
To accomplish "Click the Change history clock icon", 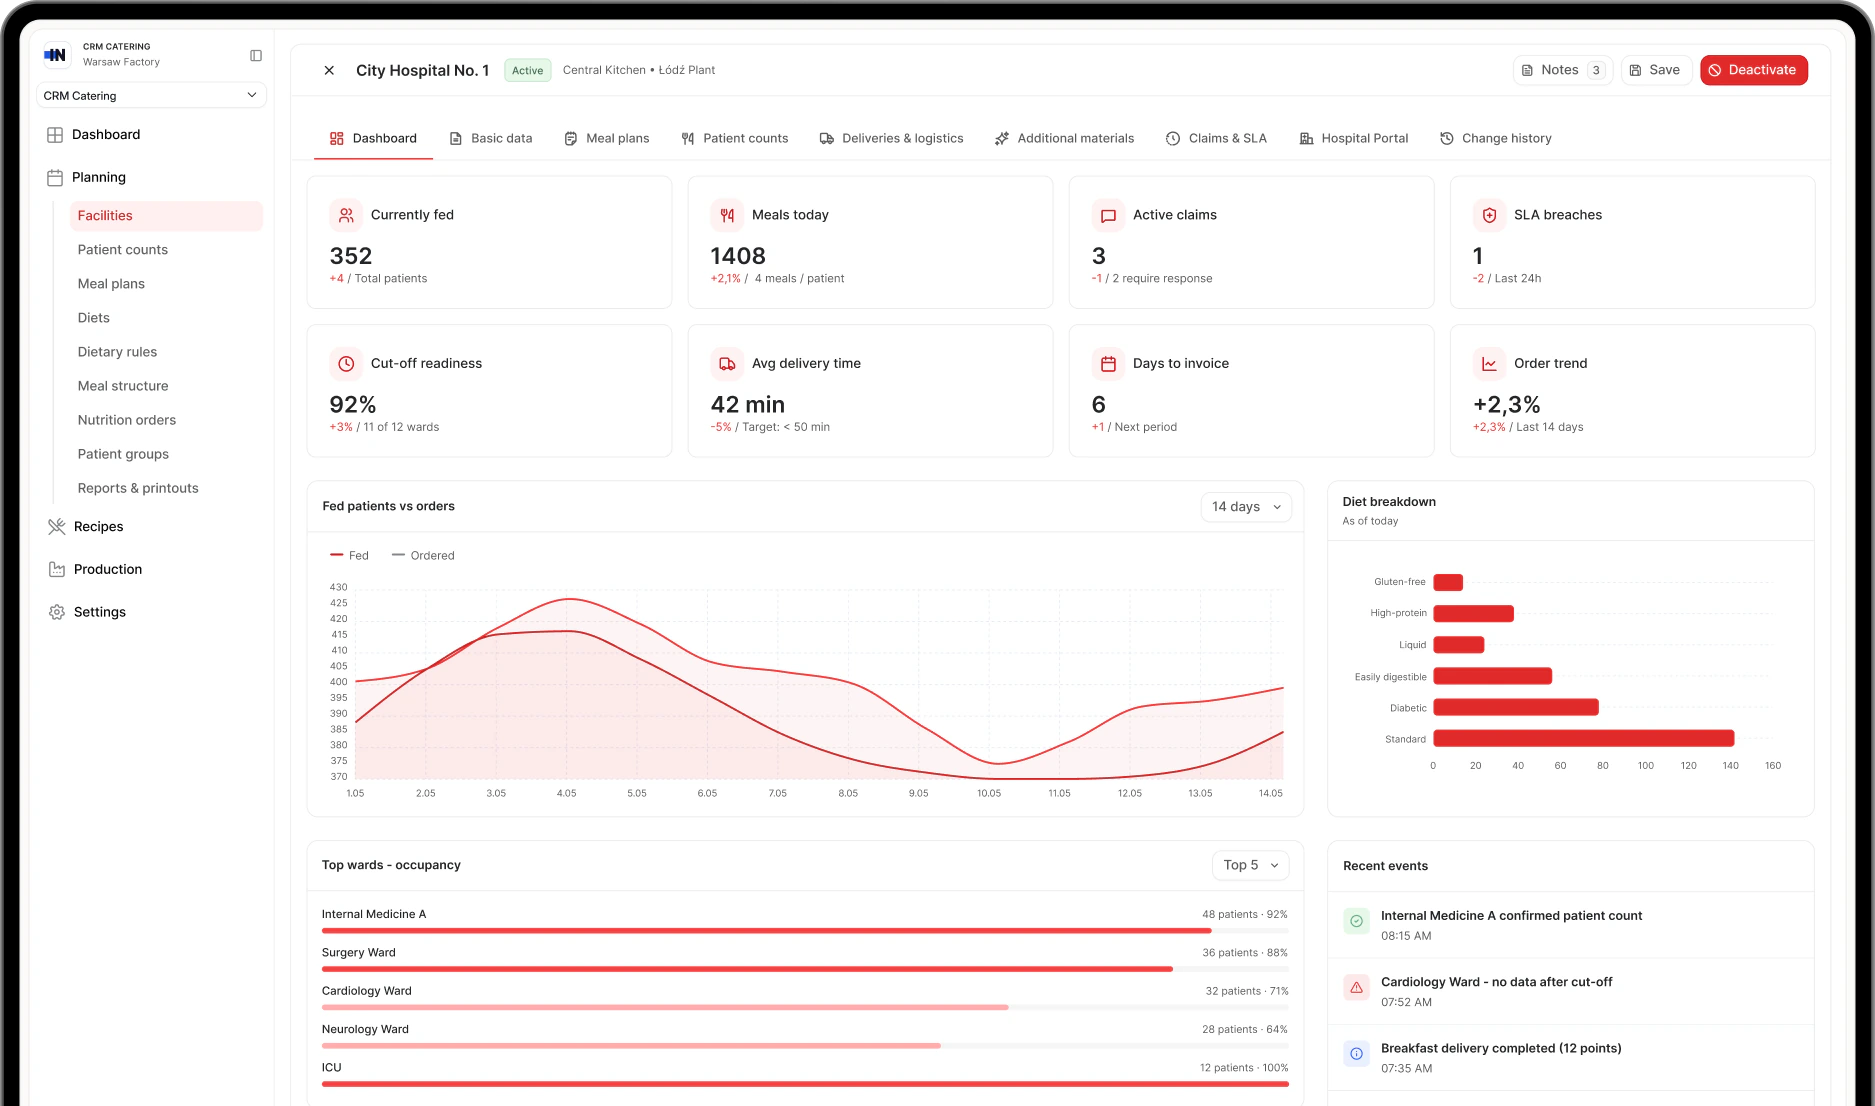I will tap(1446, 139).
